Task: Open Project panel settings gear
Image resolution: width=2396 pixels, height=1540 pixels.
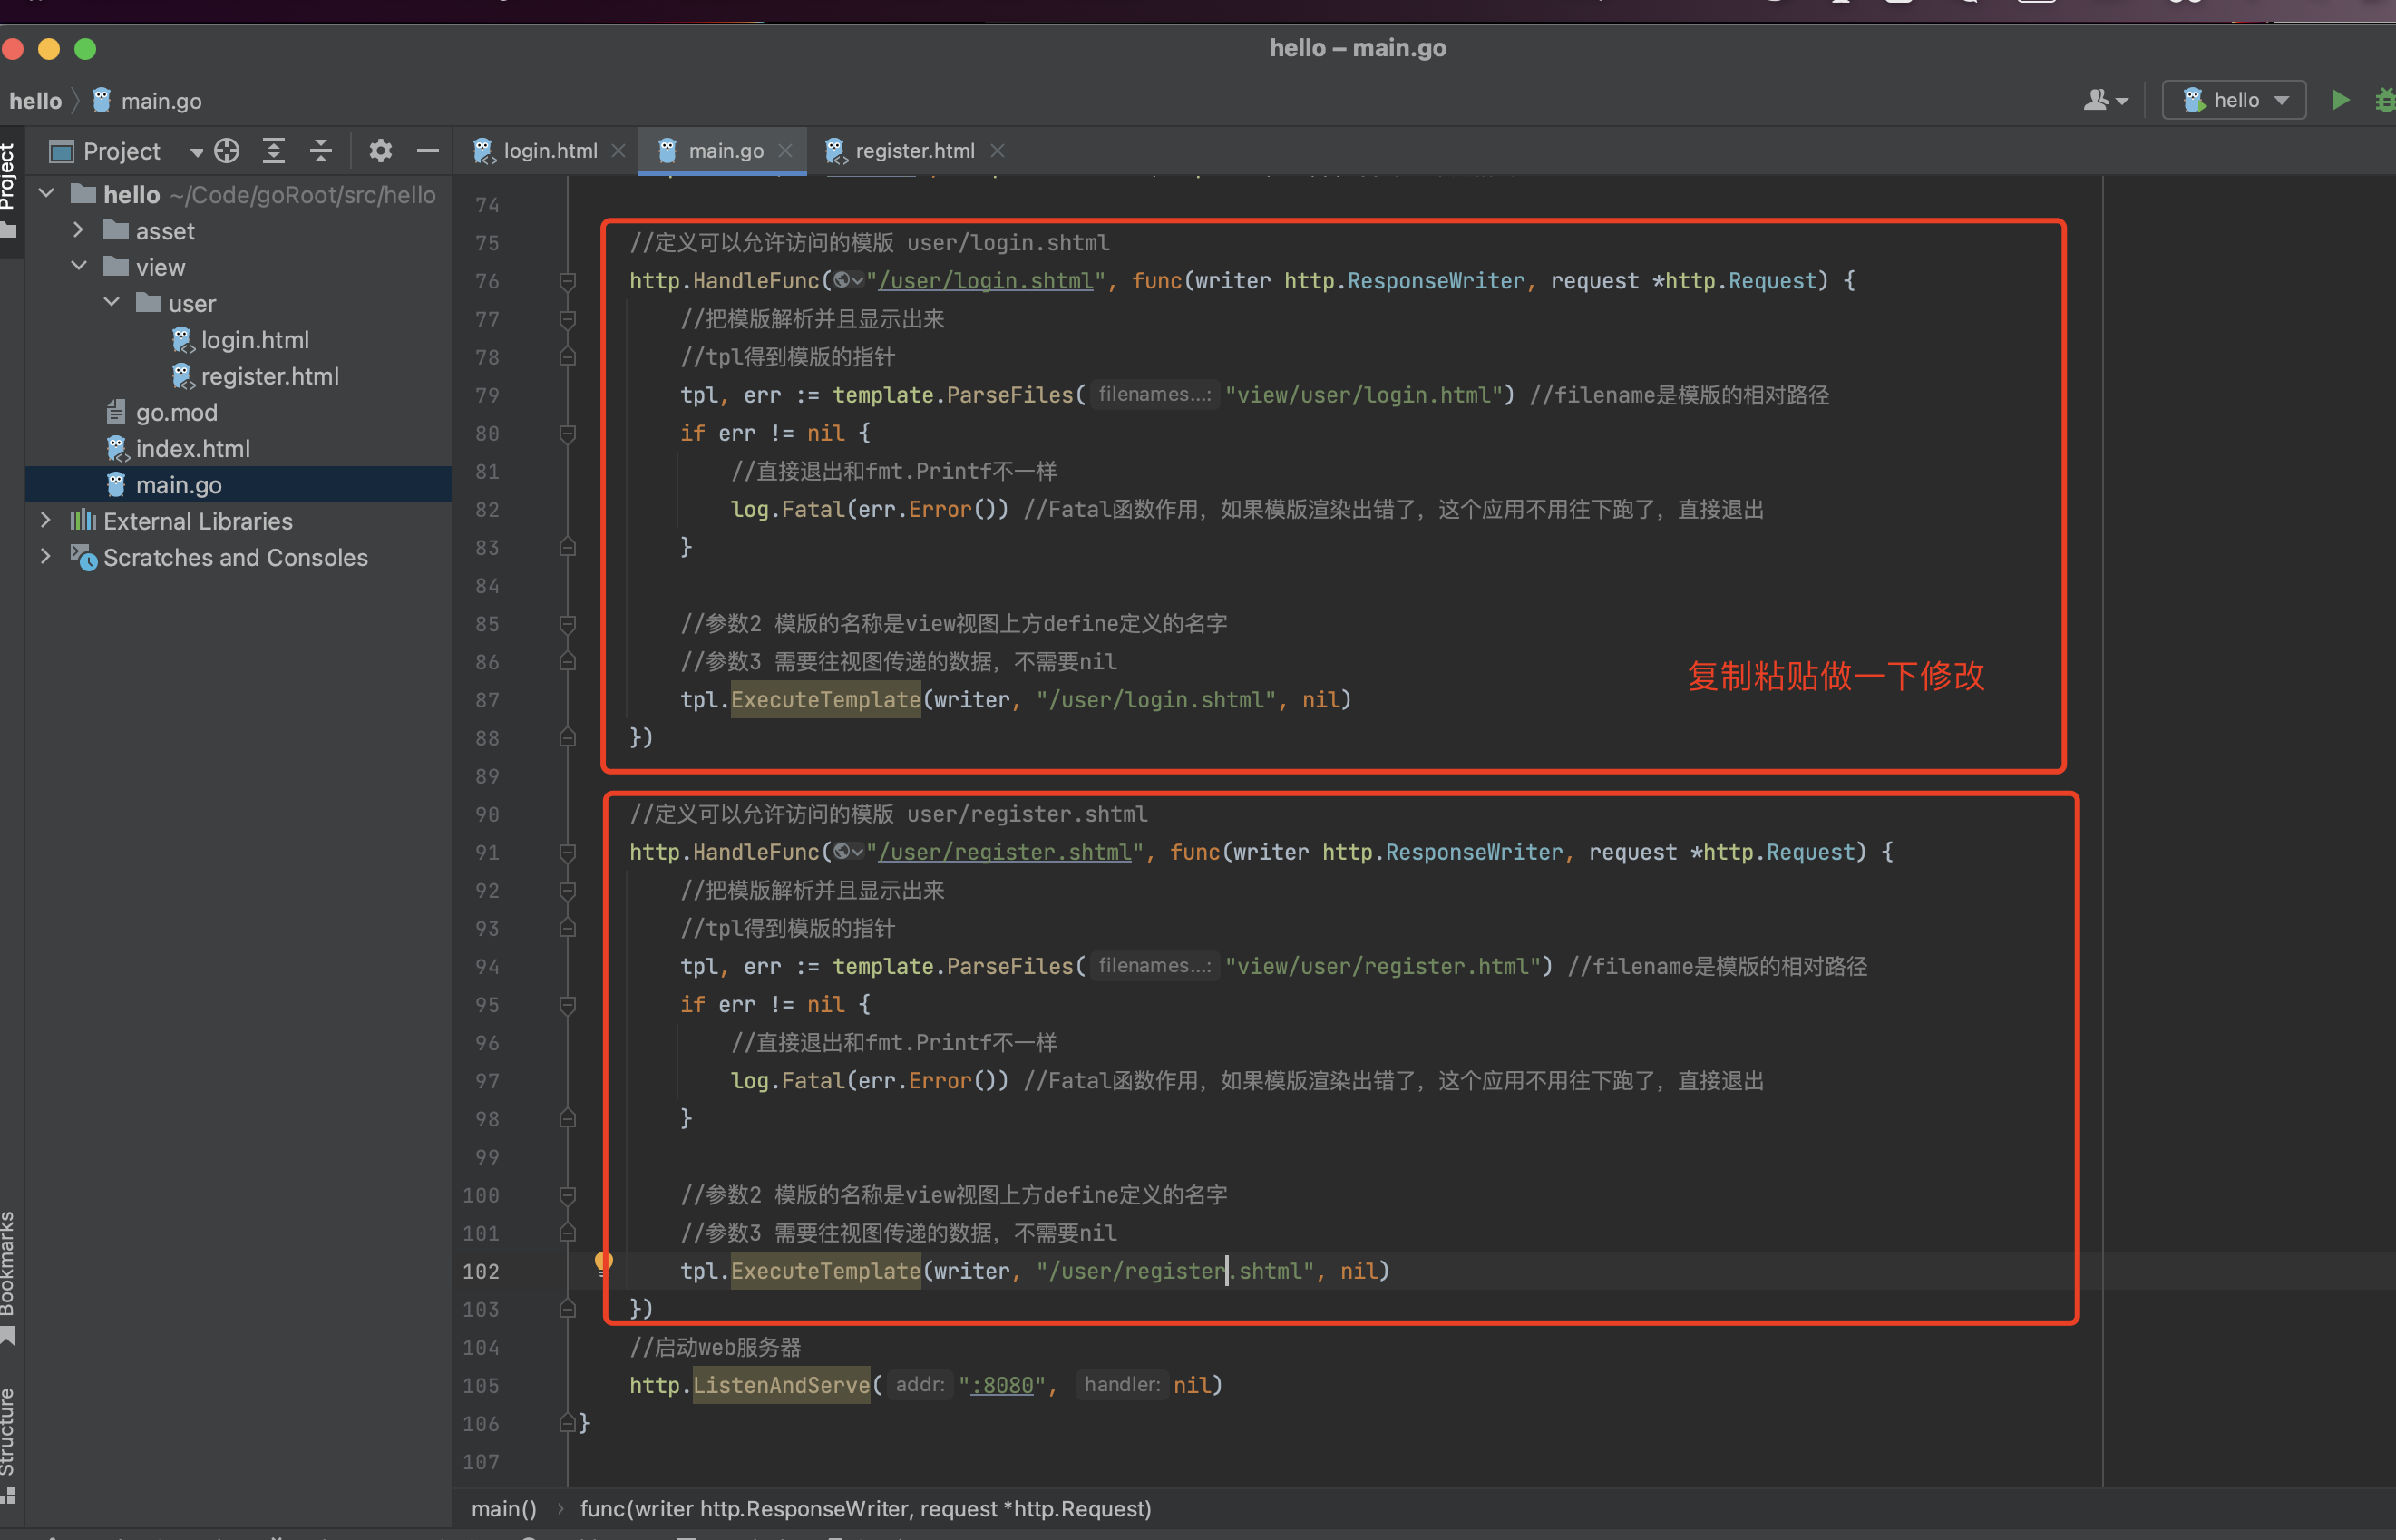Action: click(380, 151)
